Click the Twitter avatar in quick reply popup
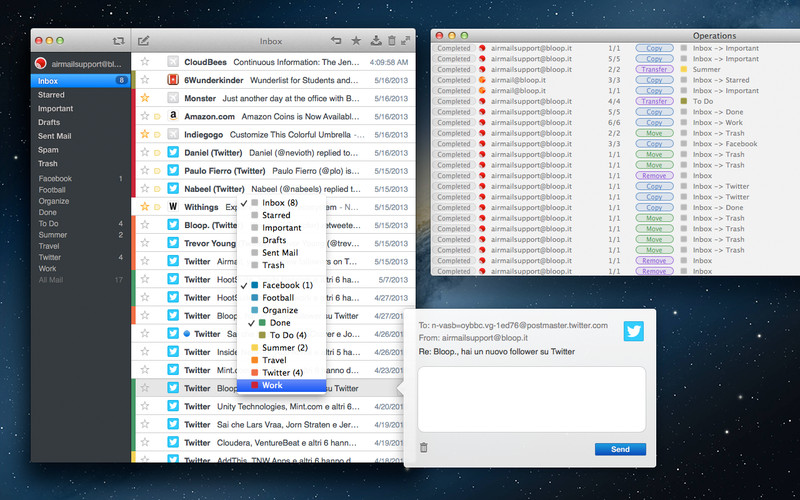The image size is (800, 500). 634,331
